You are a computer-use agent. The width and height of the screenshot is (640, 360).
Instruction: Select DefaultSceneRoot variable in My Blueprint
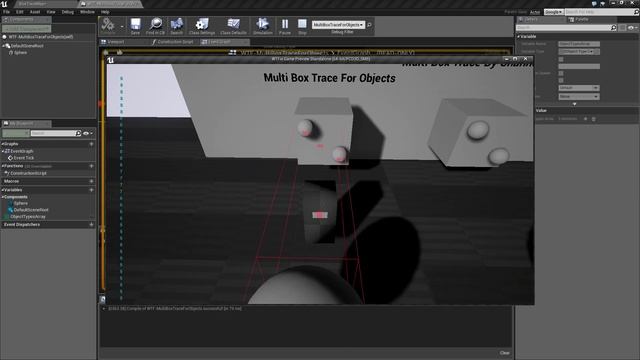[31, 210]
